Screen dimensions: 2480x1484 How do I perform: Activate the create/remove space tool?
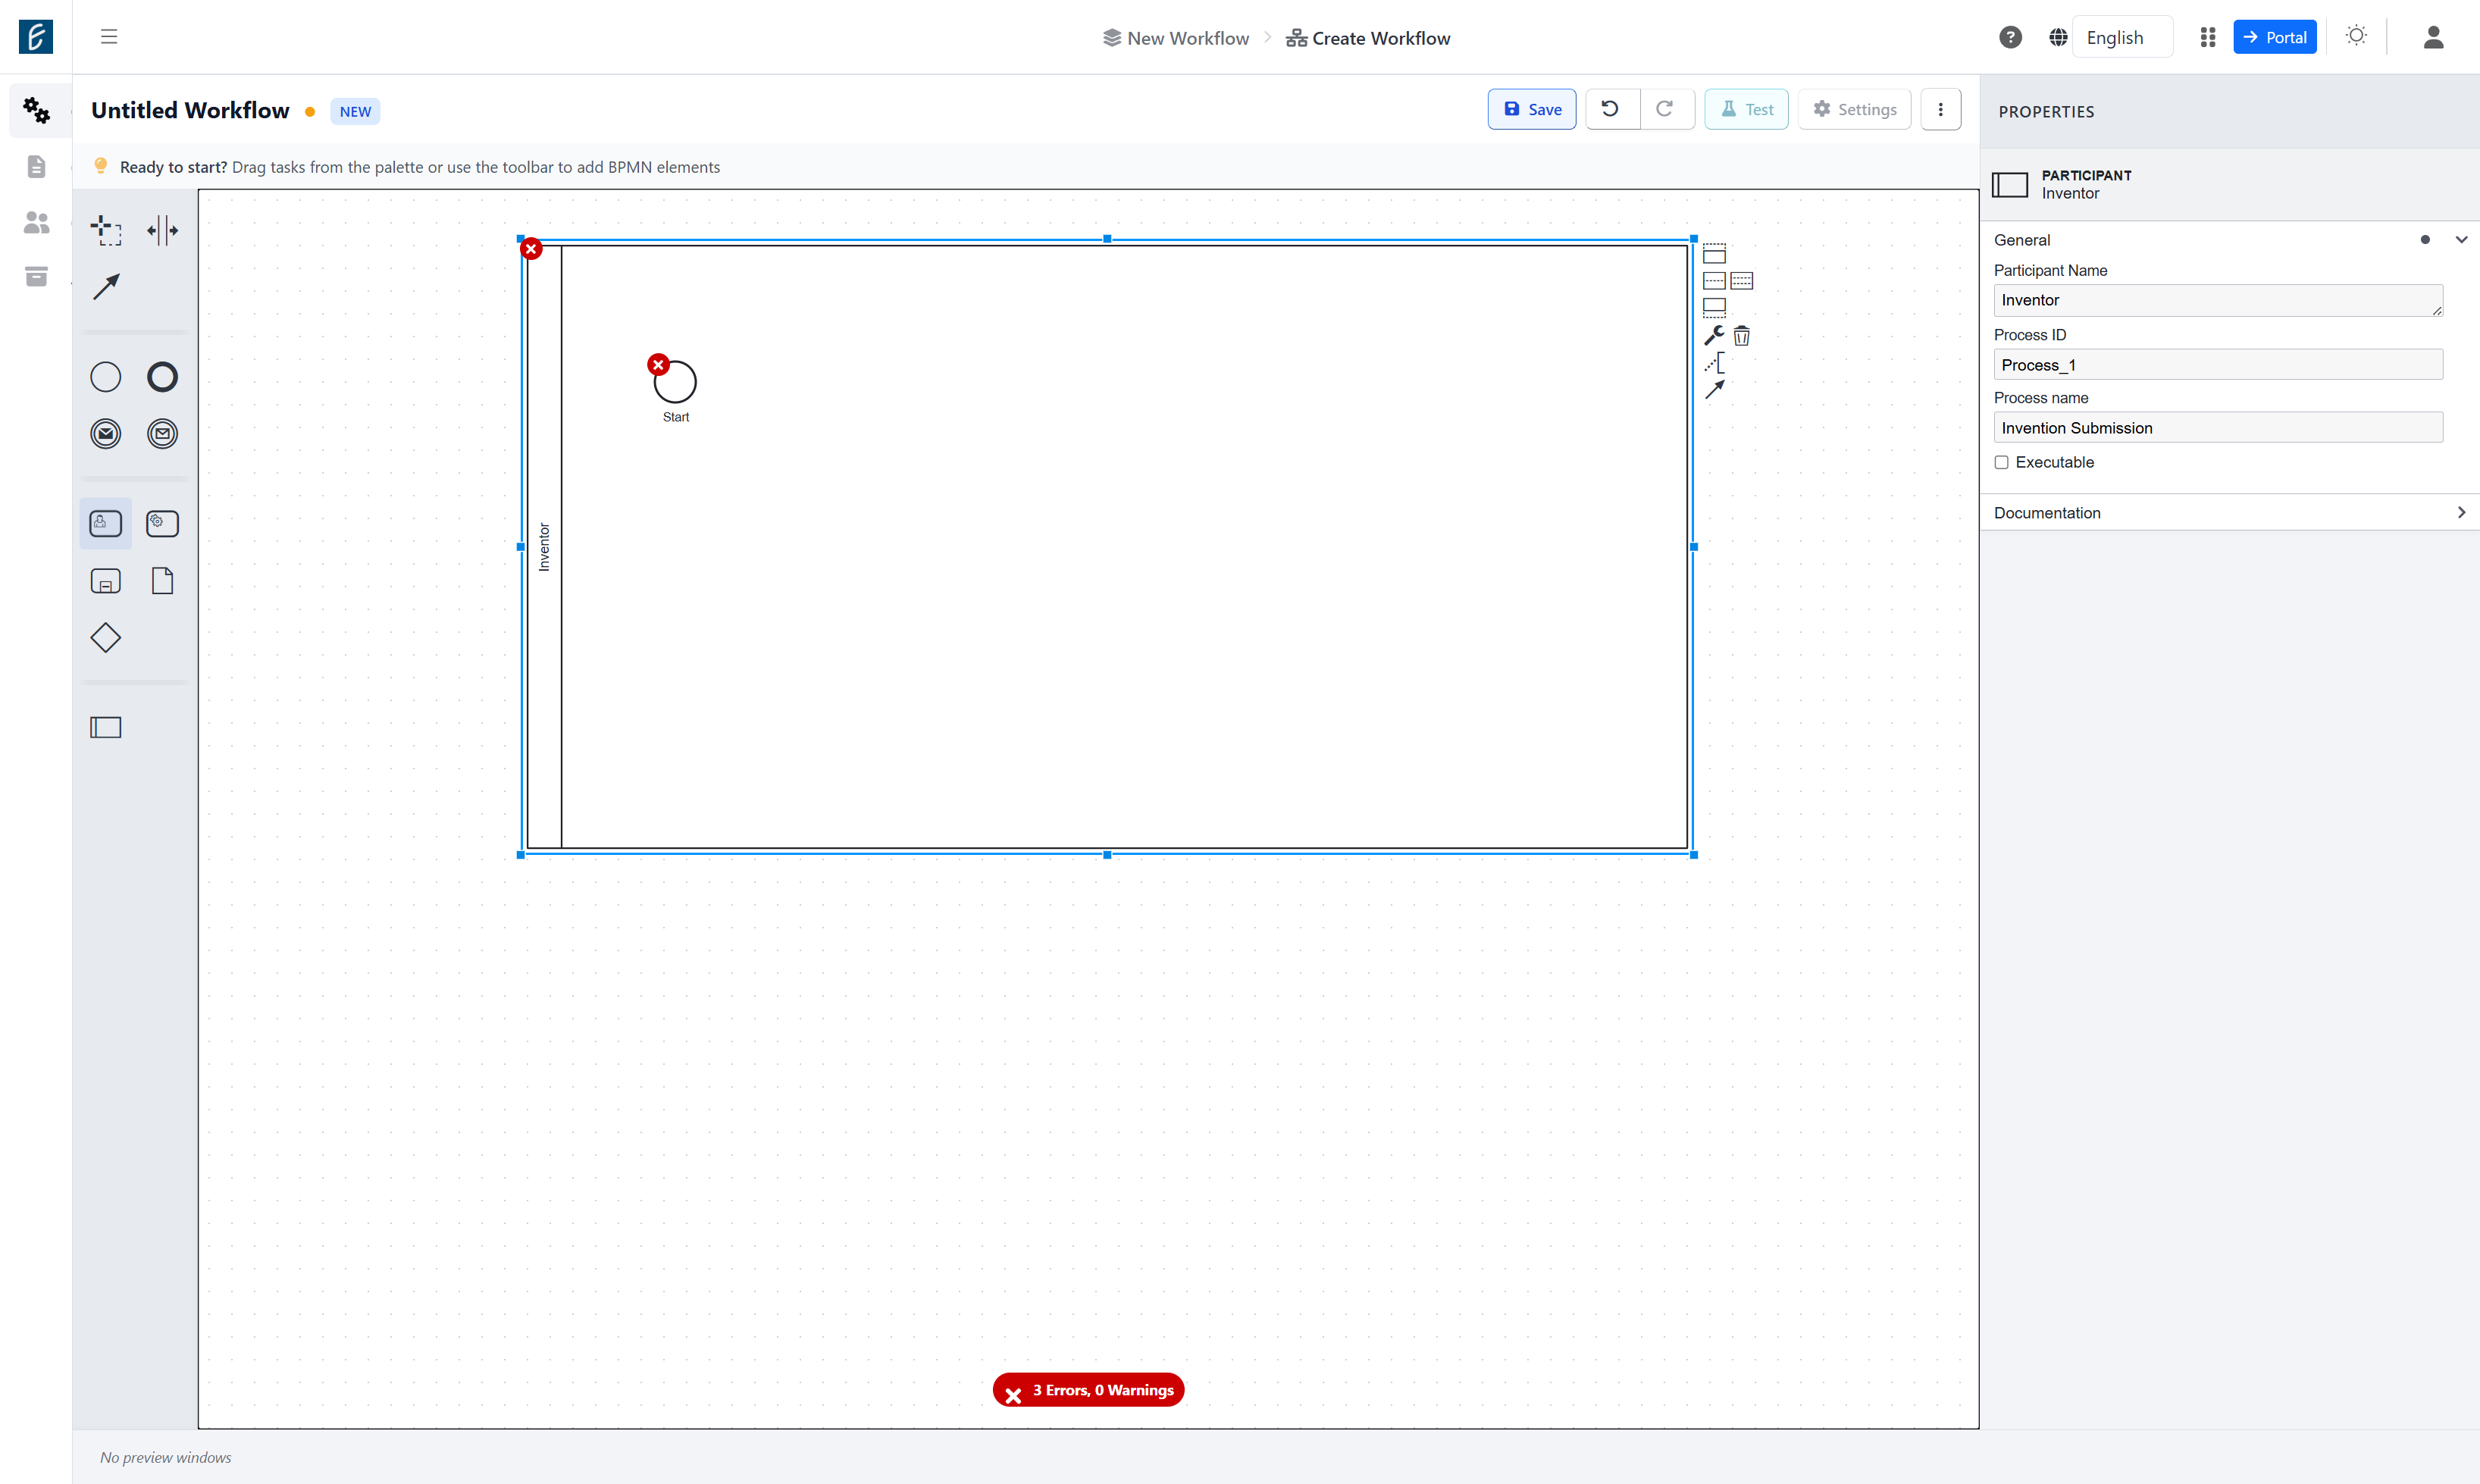tap(162, 230)
